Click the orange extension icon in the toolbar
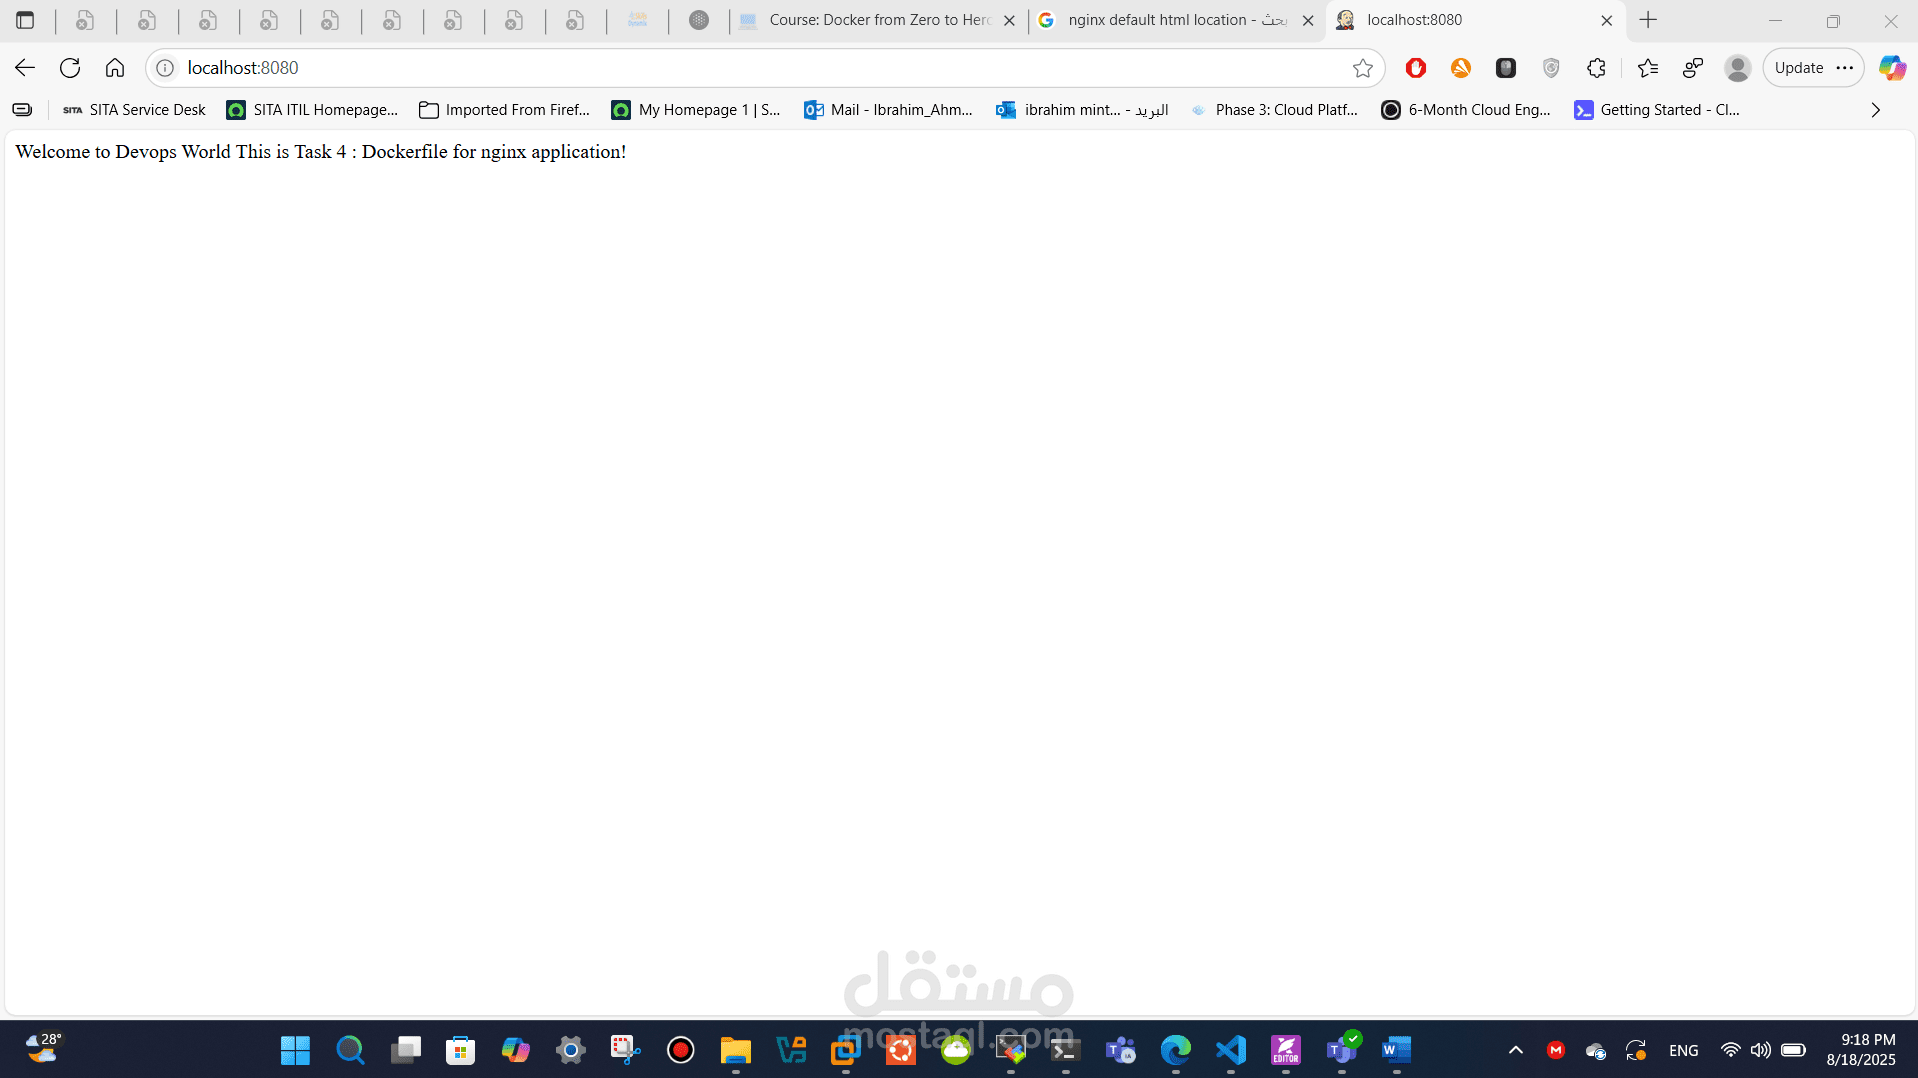 1461,68
